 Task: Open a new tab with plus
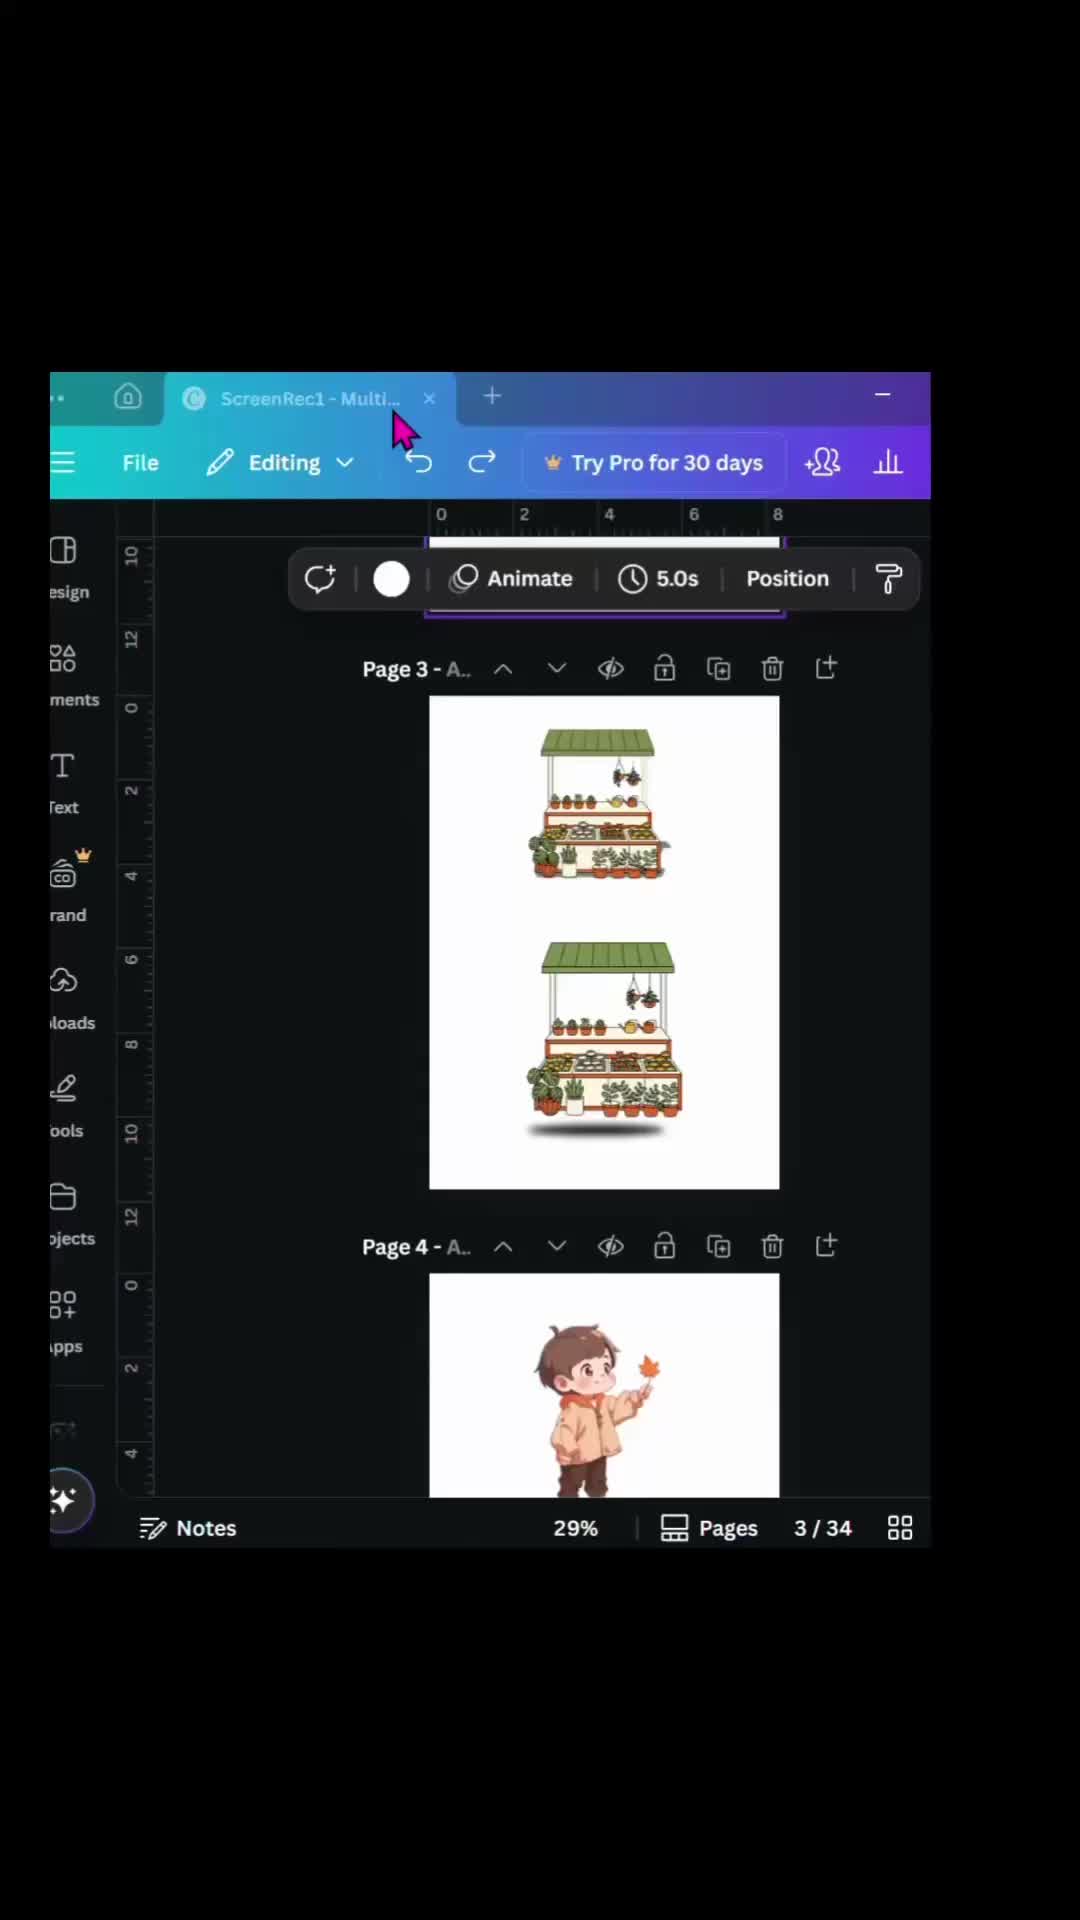point(492,396)
